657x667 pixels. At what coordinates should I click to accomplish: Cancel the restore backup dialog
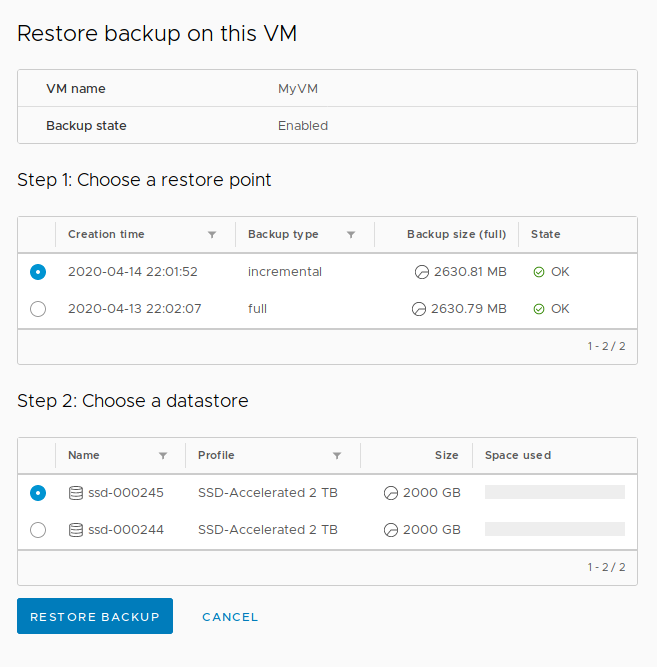pos(230,617)
